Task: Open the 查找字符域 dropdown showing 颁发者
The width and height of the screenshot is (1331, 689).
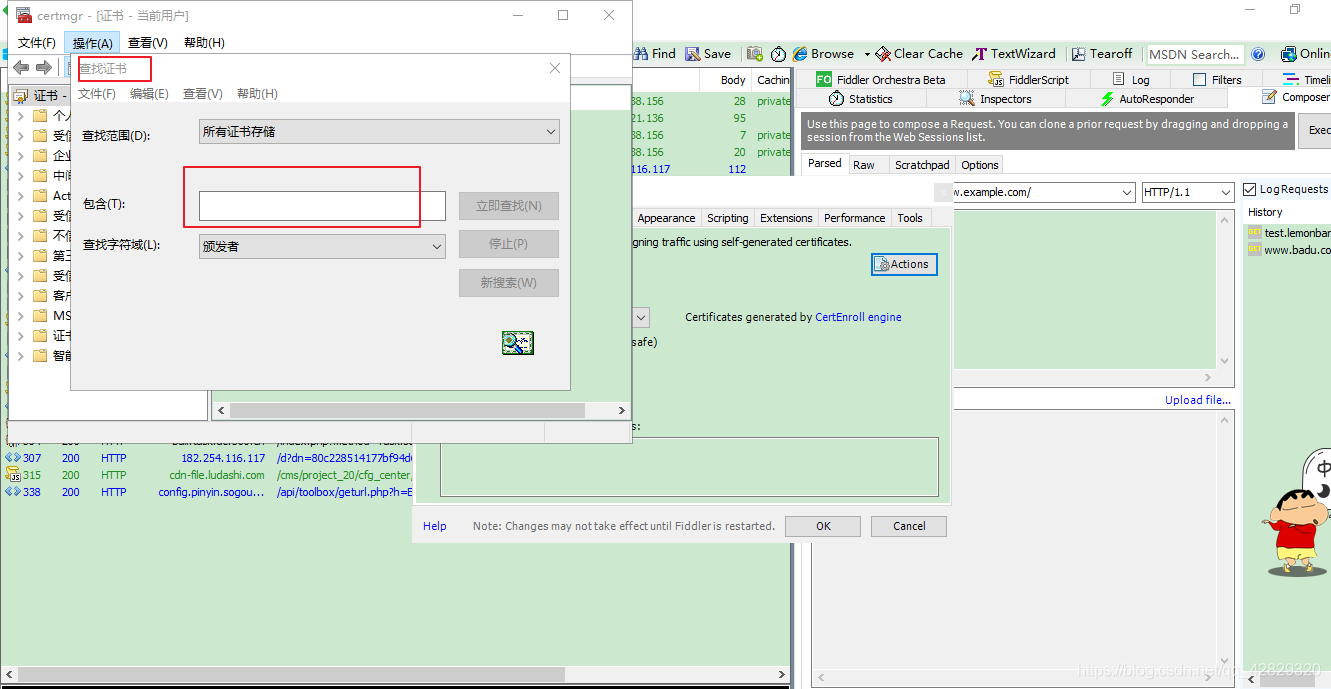Action: click(322, 245)
